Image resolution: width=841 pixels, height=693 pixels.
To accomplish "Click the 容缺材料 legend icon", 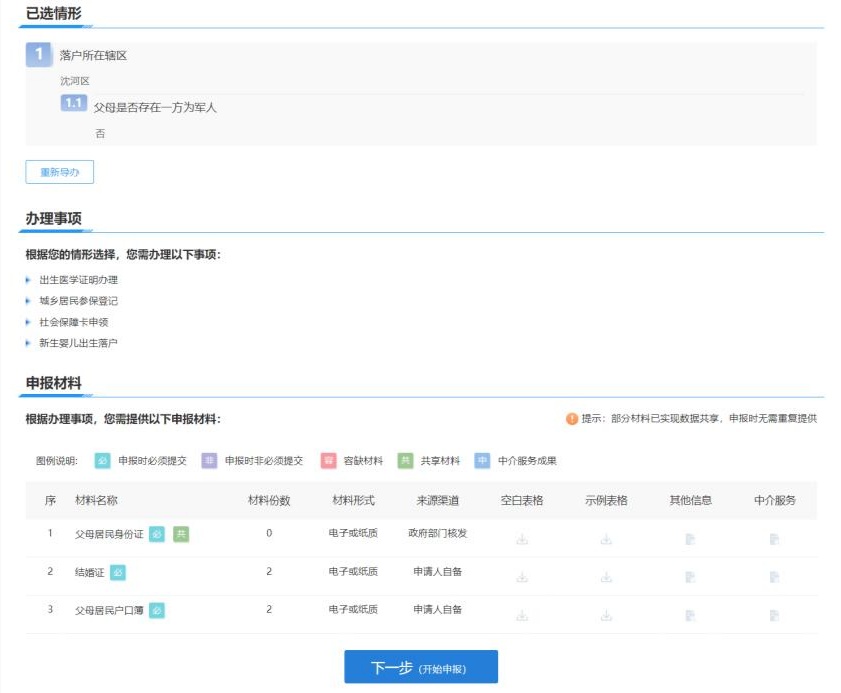I will pos(328,461).
